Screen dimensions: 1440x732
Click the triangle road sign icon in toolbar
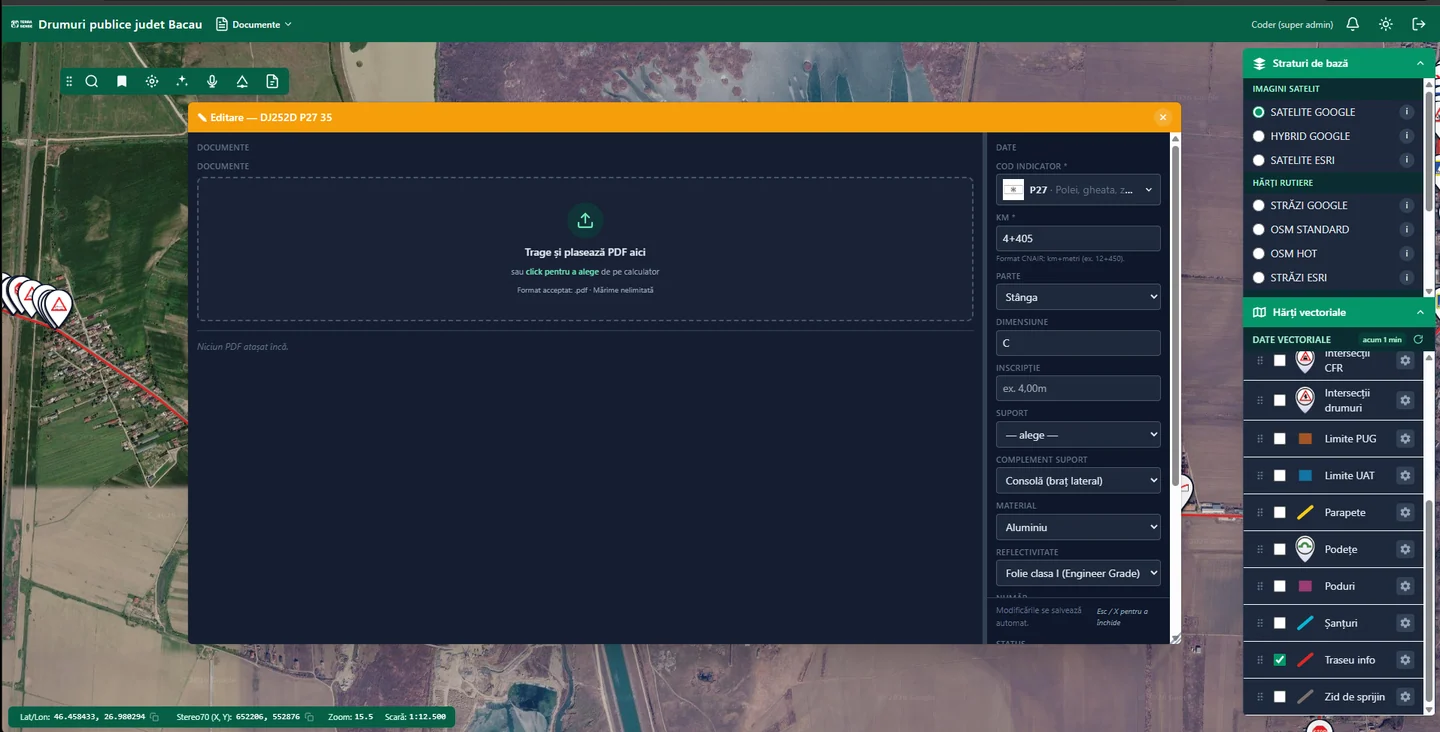click(x=242, y=82)
